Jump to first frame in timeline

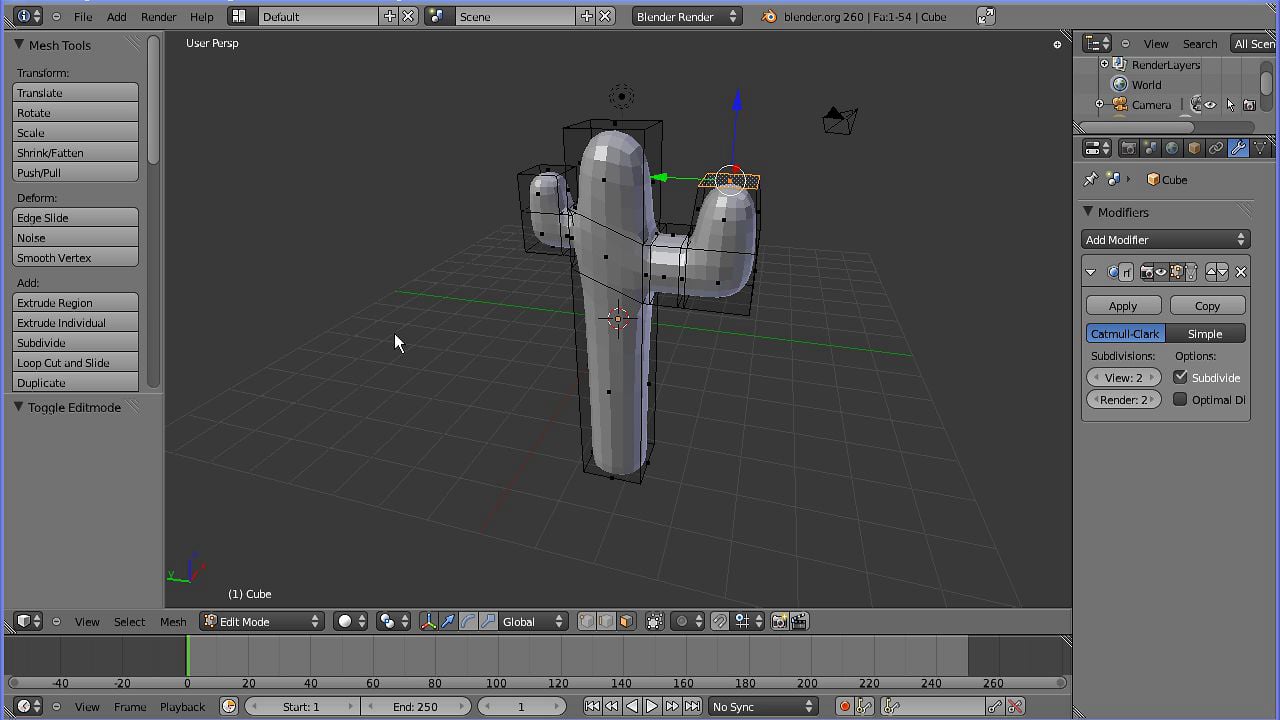click(x=592, y=706)
